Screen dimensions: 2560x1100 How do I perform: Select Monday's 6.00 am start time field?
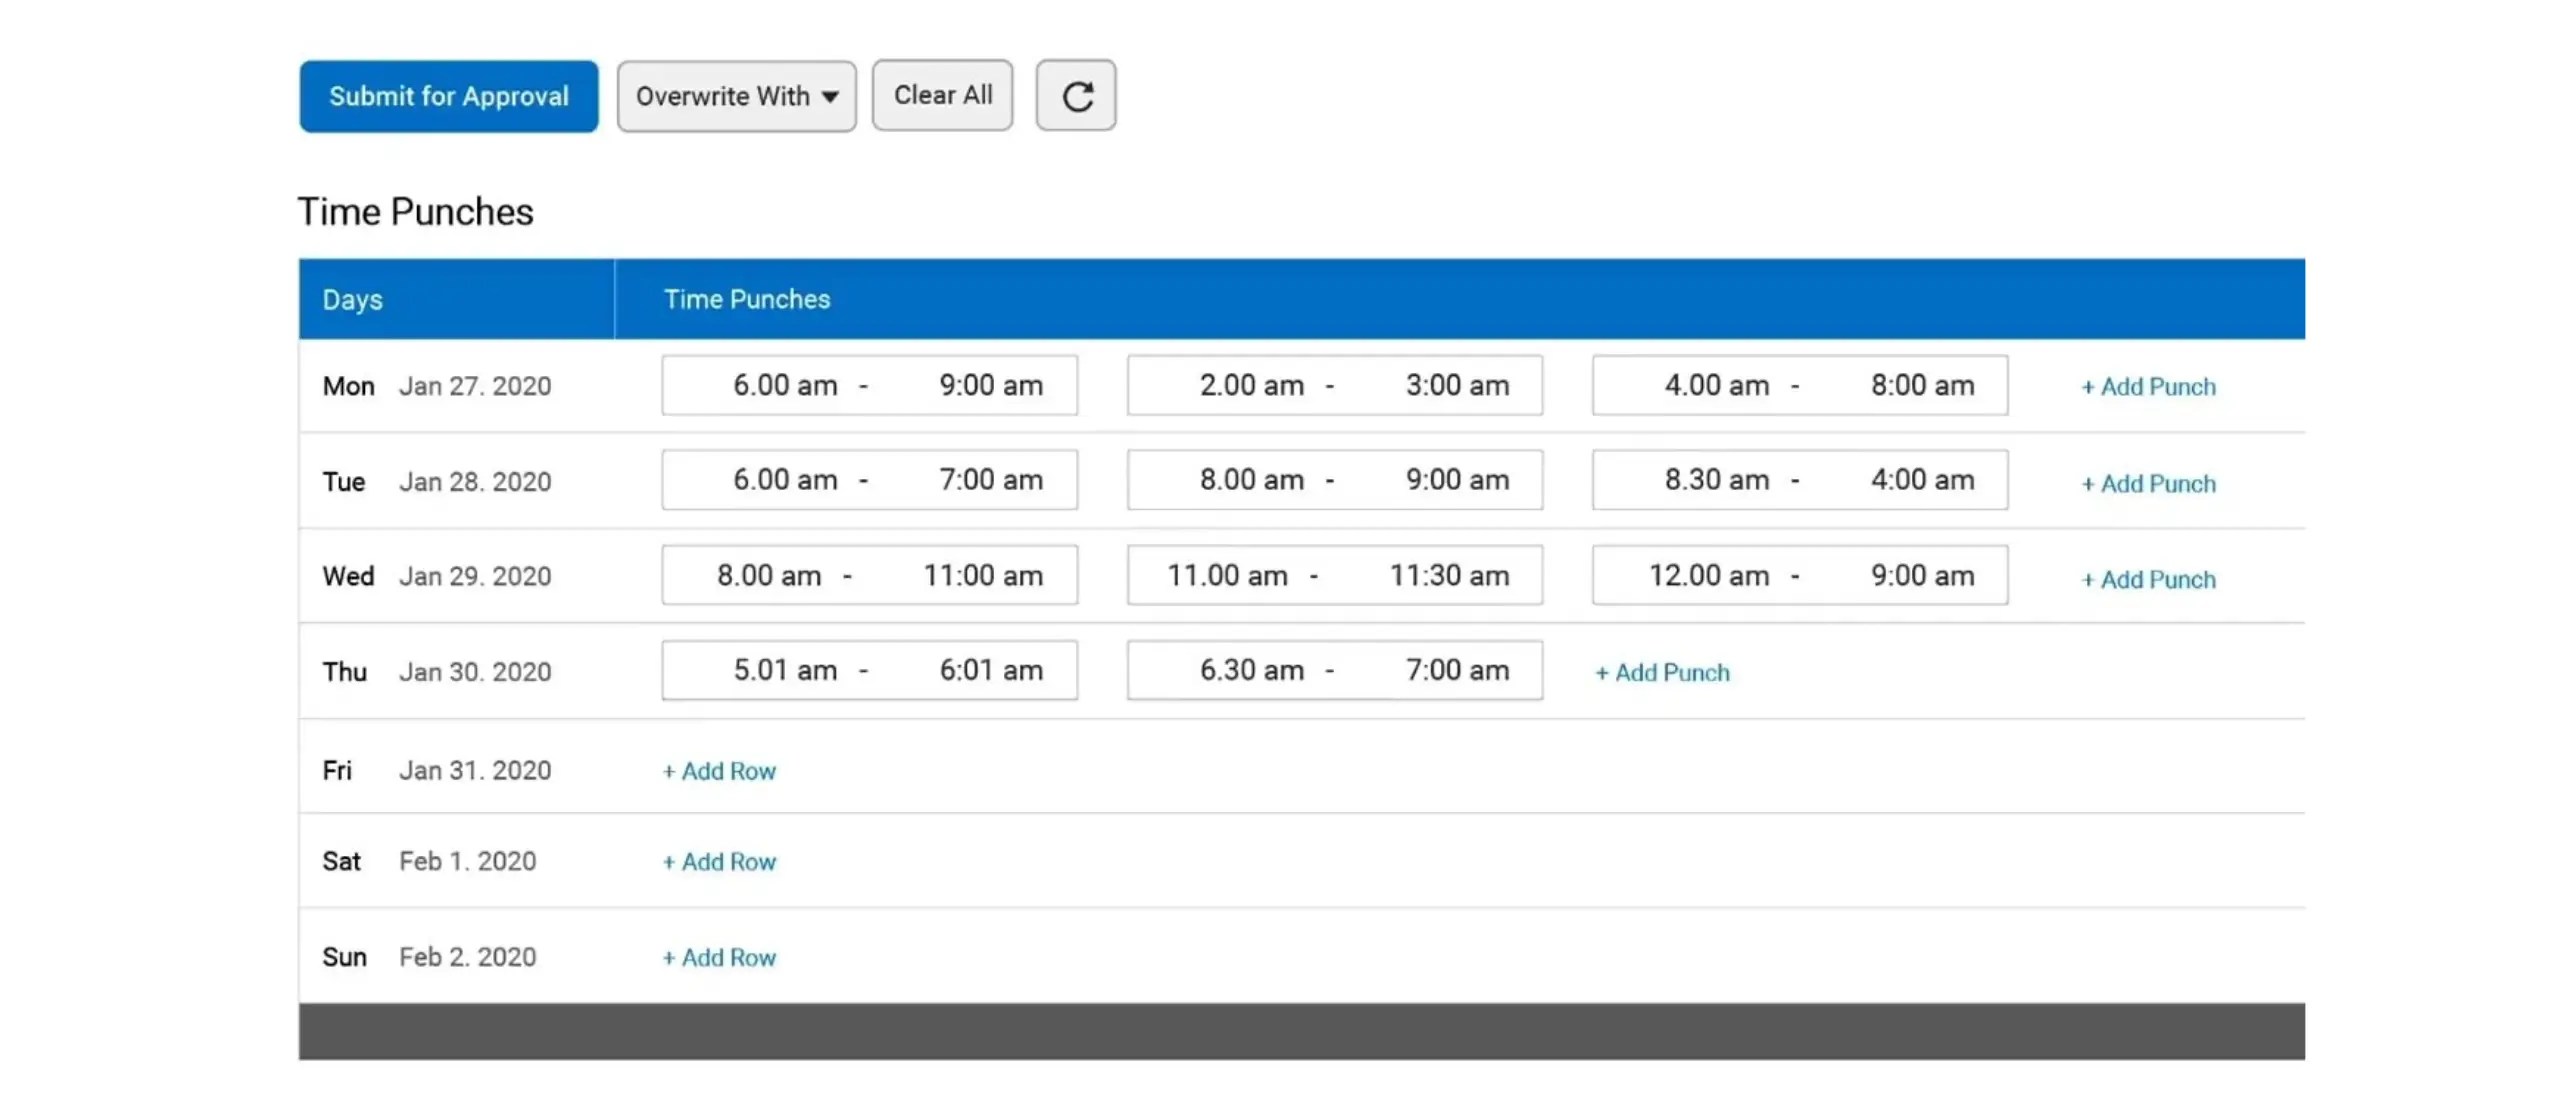coord(785,385)
